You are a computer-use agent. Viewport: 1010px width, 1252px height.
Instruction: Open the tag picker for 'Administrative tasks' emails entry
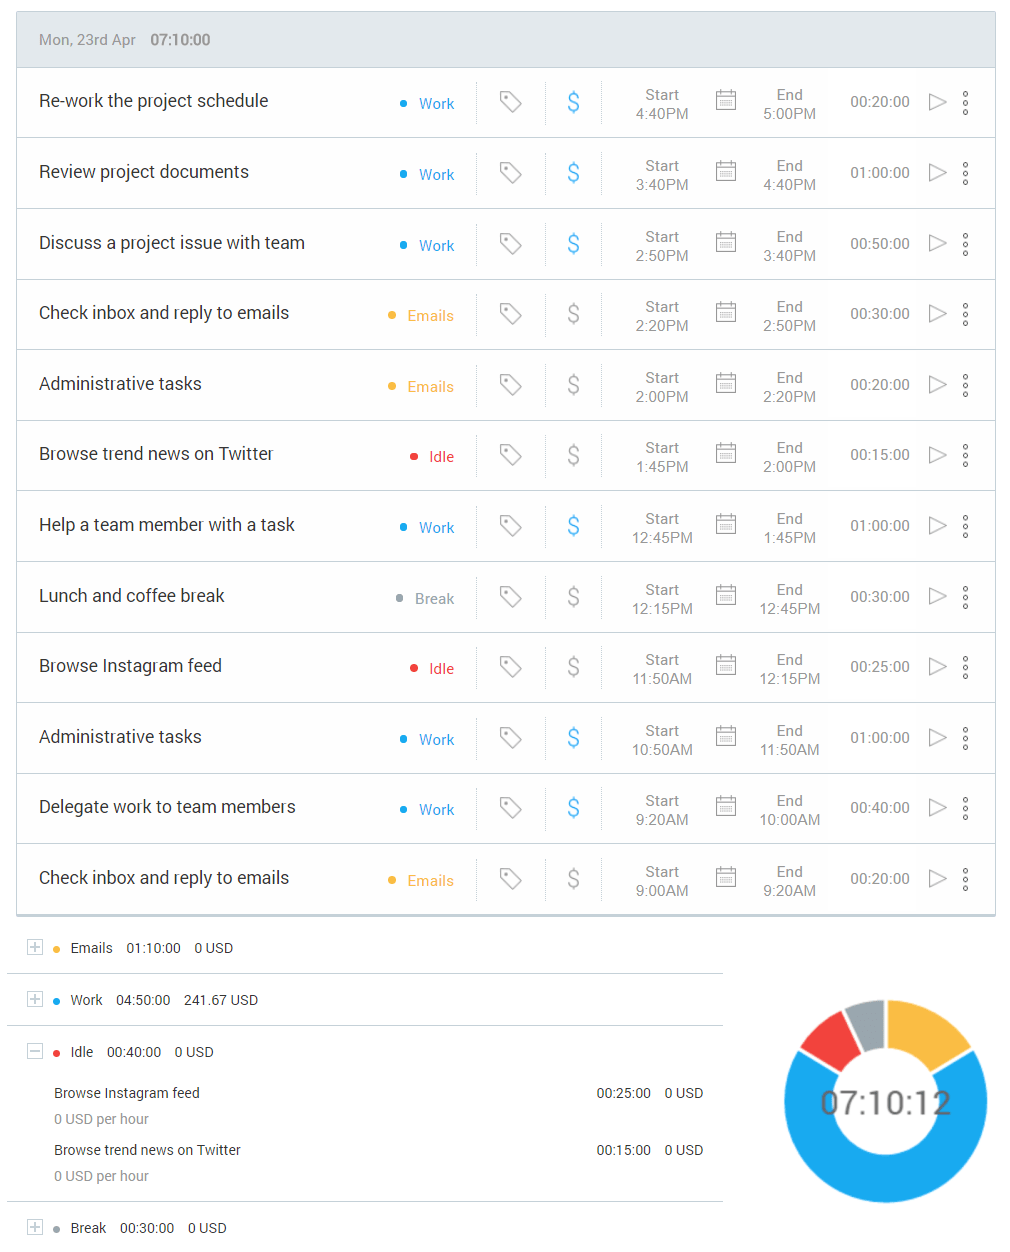(510, 384)
